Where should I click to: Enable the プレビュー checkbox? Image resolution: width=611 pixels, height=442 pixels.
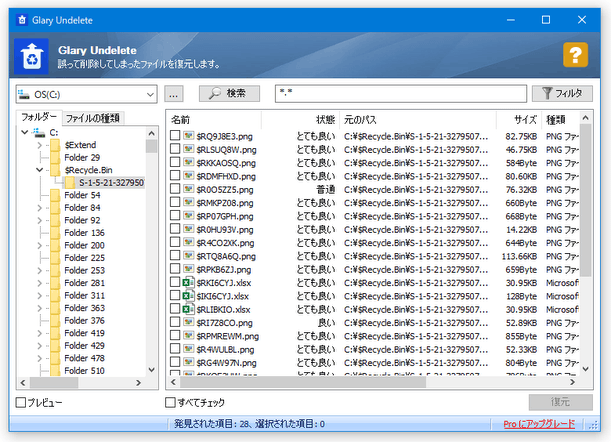[x=21, y=403]
